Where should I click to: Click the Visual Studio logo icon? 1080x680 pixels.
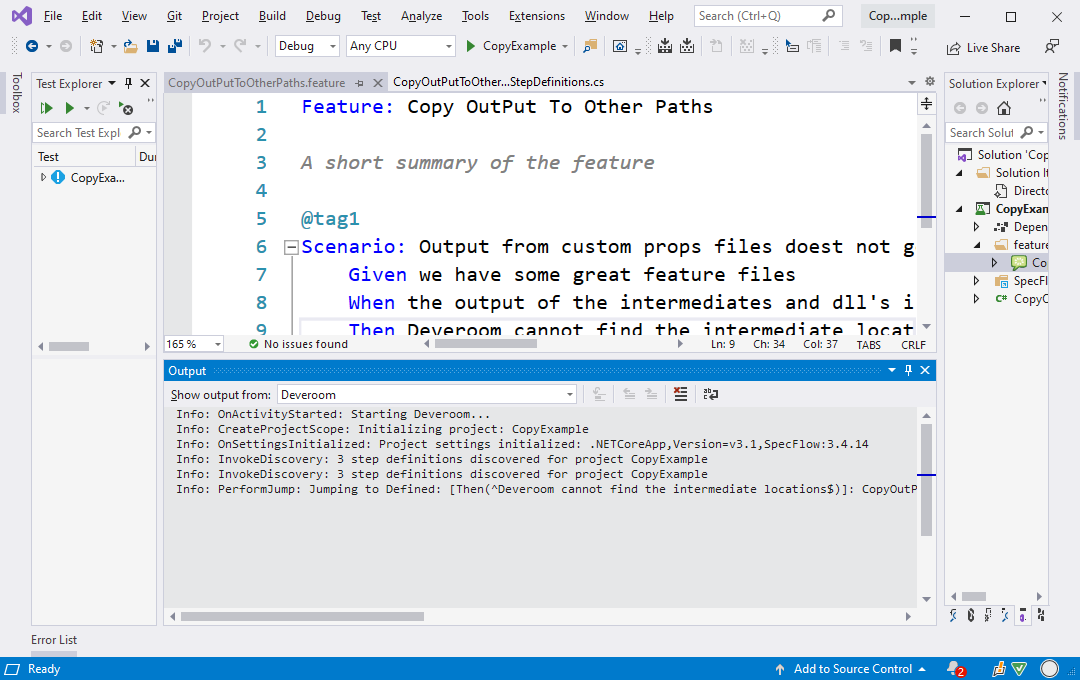pos(21,16)
